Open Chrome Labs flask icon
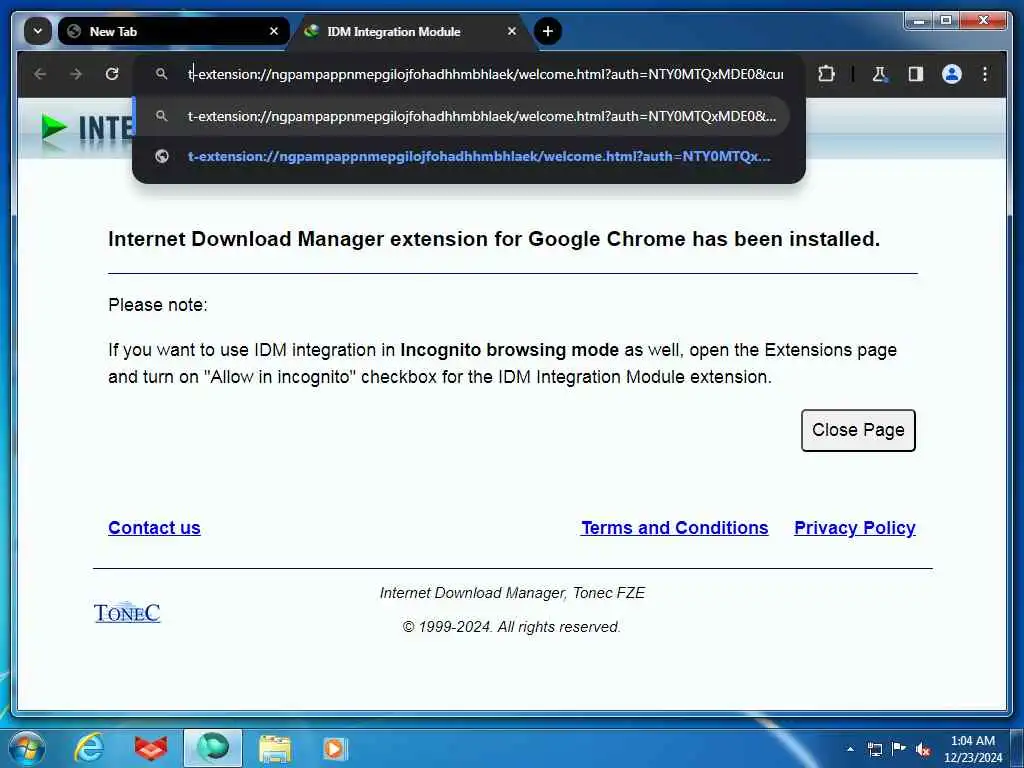The height and width of the screenshot is (768, 1024). point(880,74)
